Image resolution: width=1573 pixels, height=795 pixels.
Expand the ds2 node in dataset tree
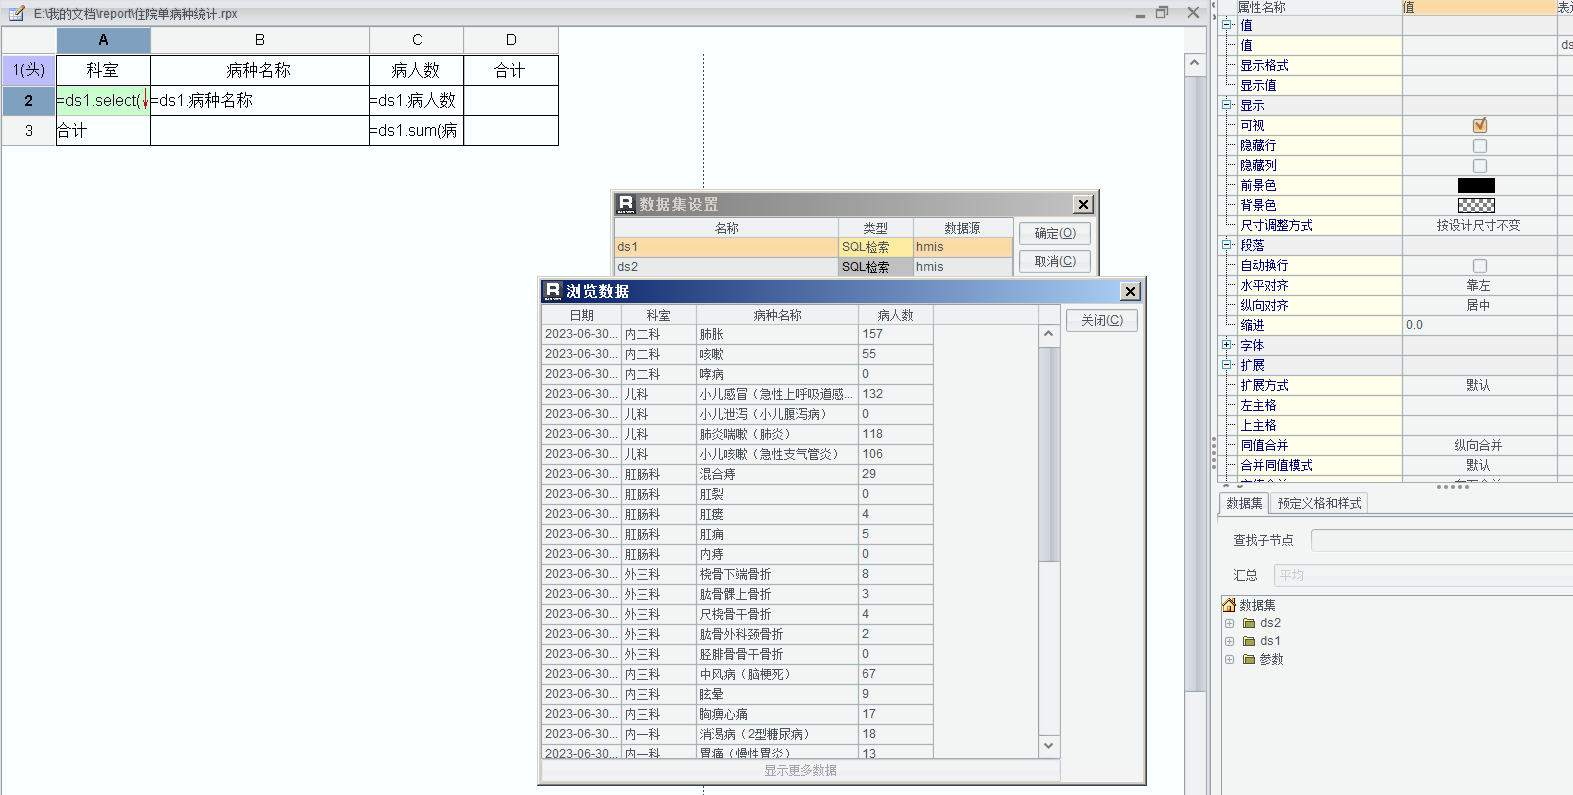click(x=1230, y=623)
